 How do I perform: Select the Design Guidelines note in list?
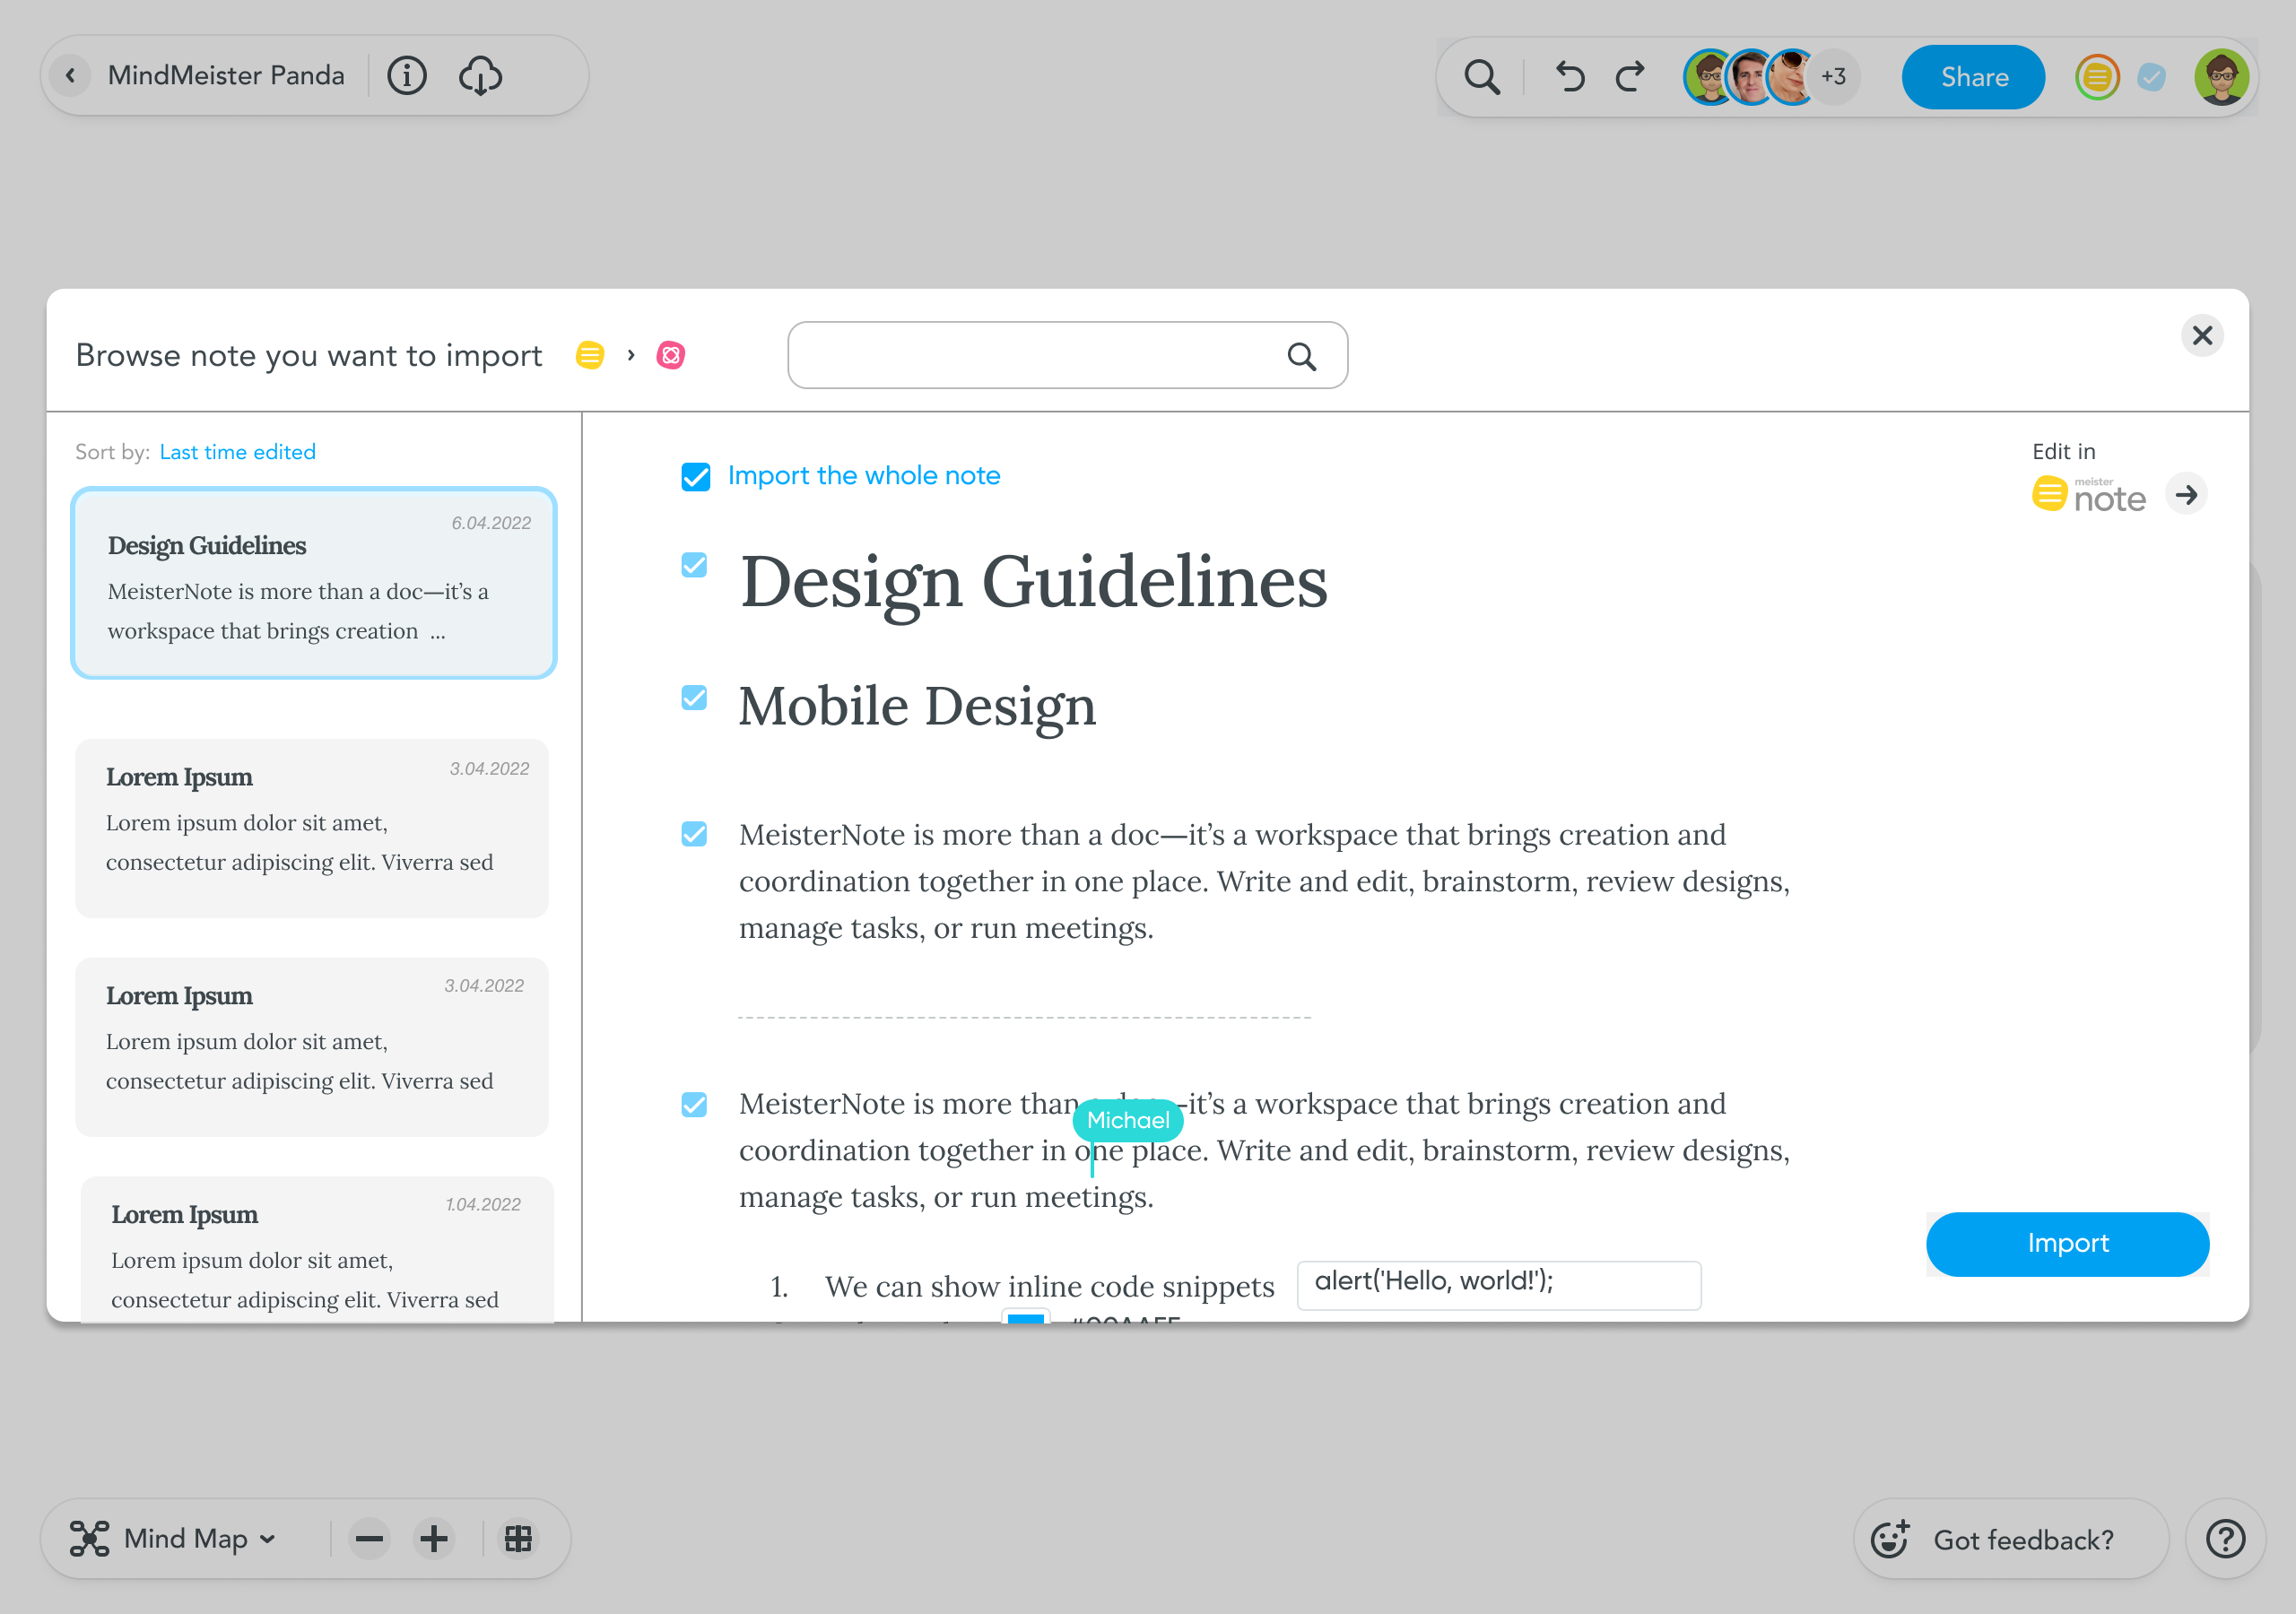pyautogui.click(x=313, y=583)
